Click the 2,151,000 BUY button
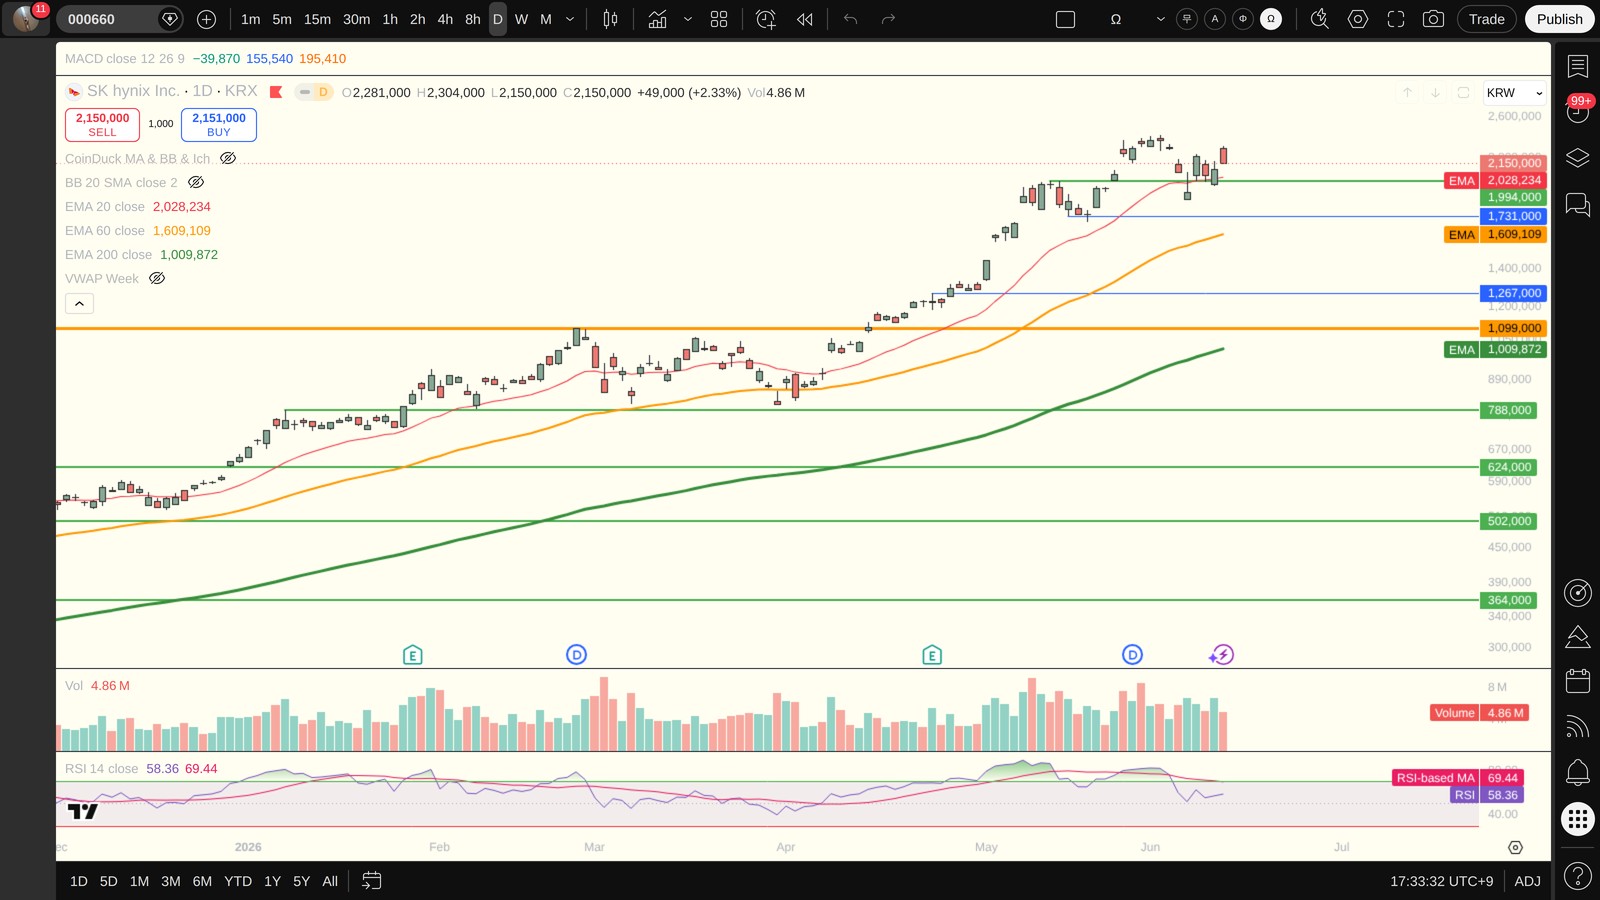1600x900 pixels. [219, 124]
